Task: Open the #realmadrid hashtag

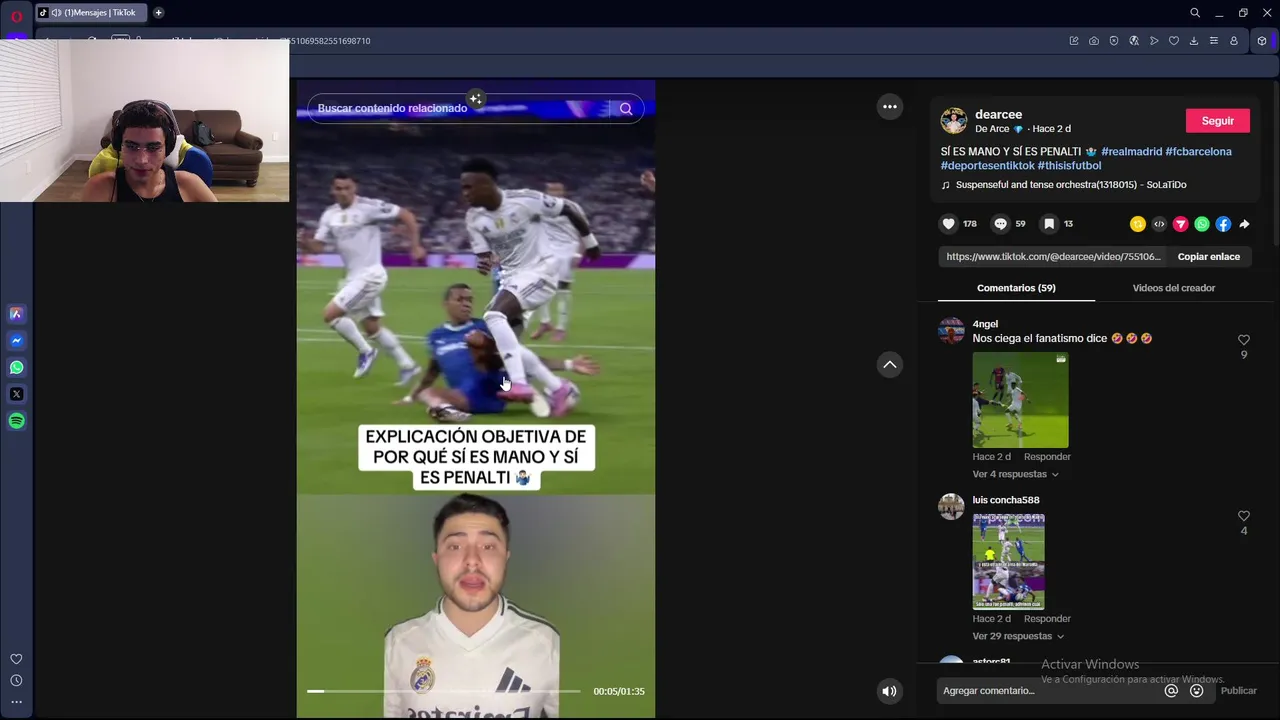Action: (x=1131, y=152)
